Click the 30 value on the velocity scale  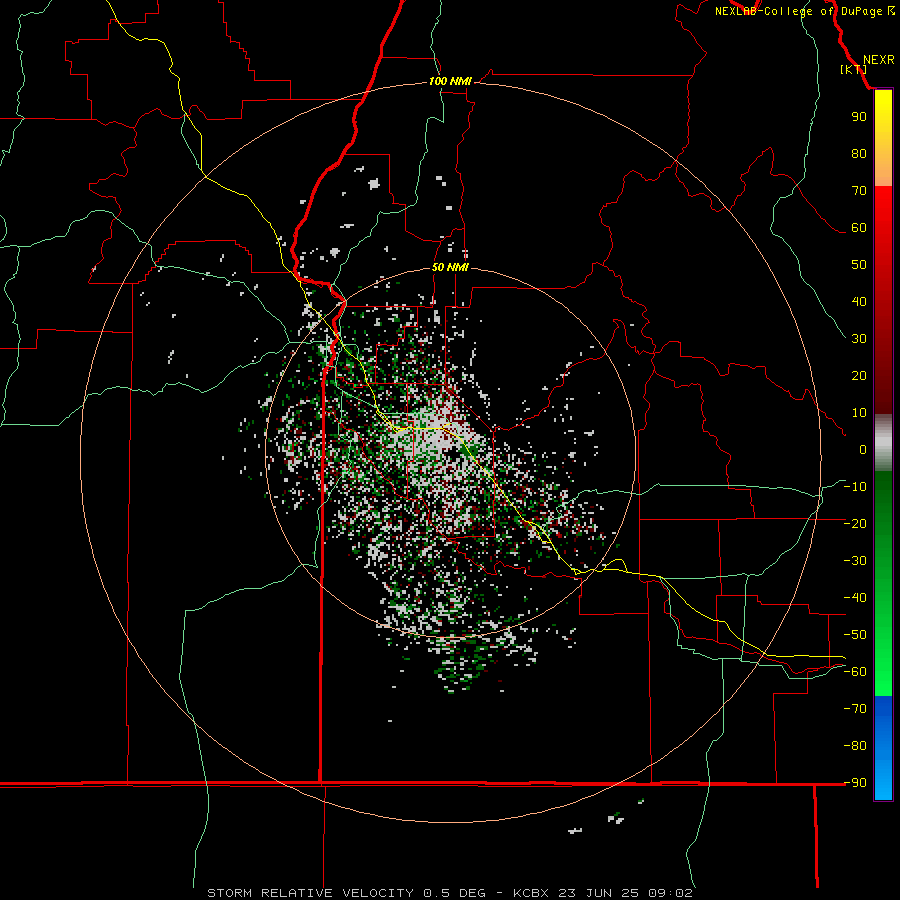859,339
